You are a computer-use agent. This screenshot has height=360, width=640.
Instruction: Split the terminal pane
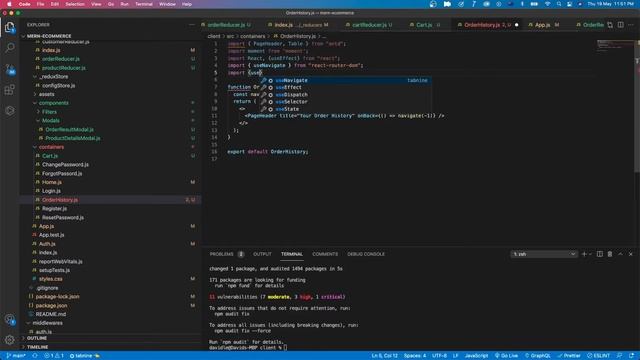pos(600,254)
